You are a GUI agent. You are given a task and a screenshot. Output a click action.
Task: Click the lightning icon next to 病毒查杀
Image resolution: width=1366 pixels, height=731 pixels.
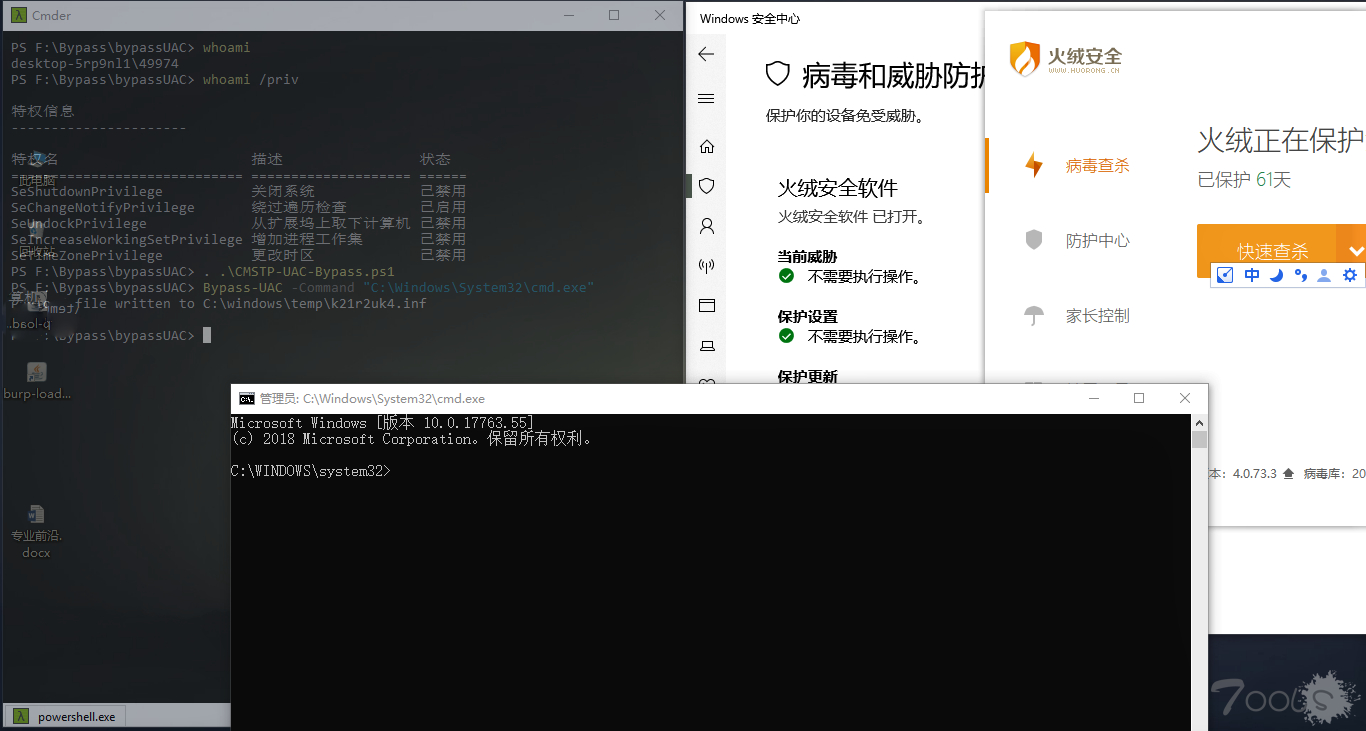pos(1034,165)
